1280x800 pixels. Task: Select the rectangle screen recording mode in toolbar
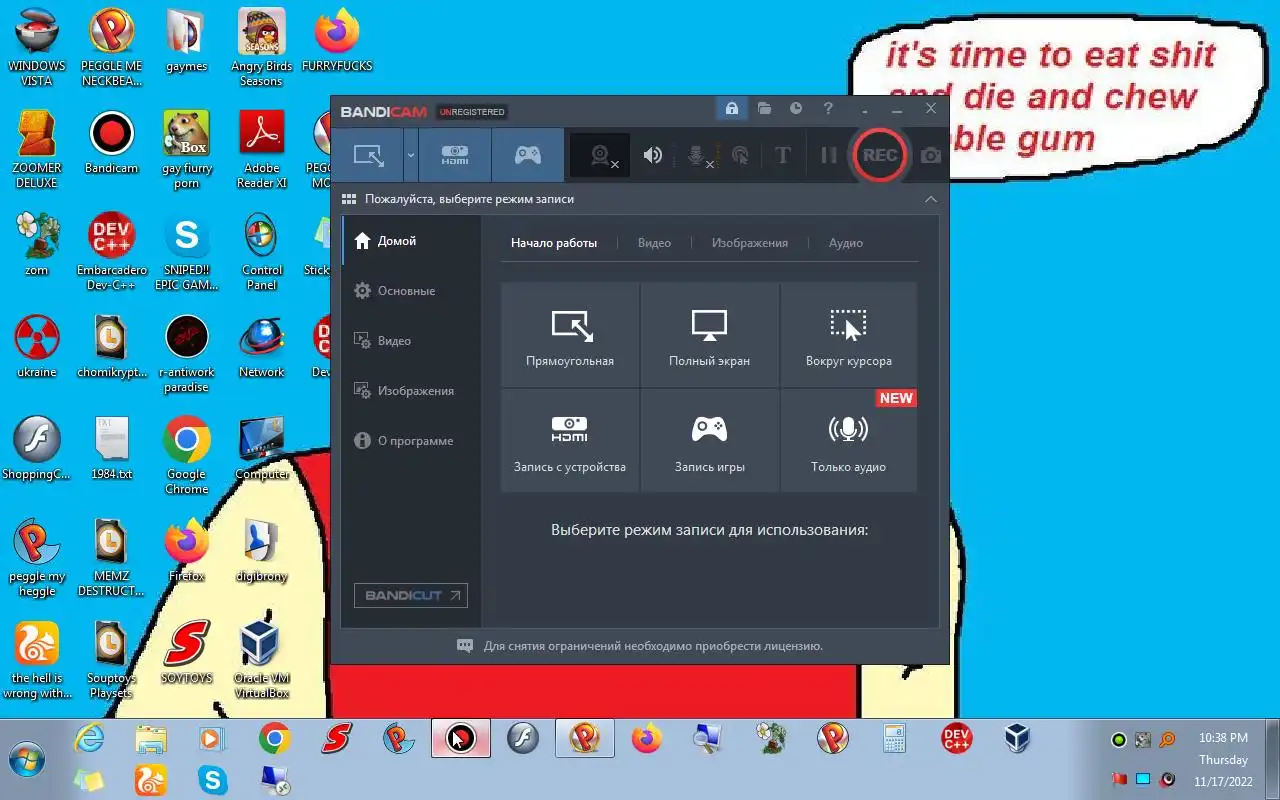click(x=368, y=155)
